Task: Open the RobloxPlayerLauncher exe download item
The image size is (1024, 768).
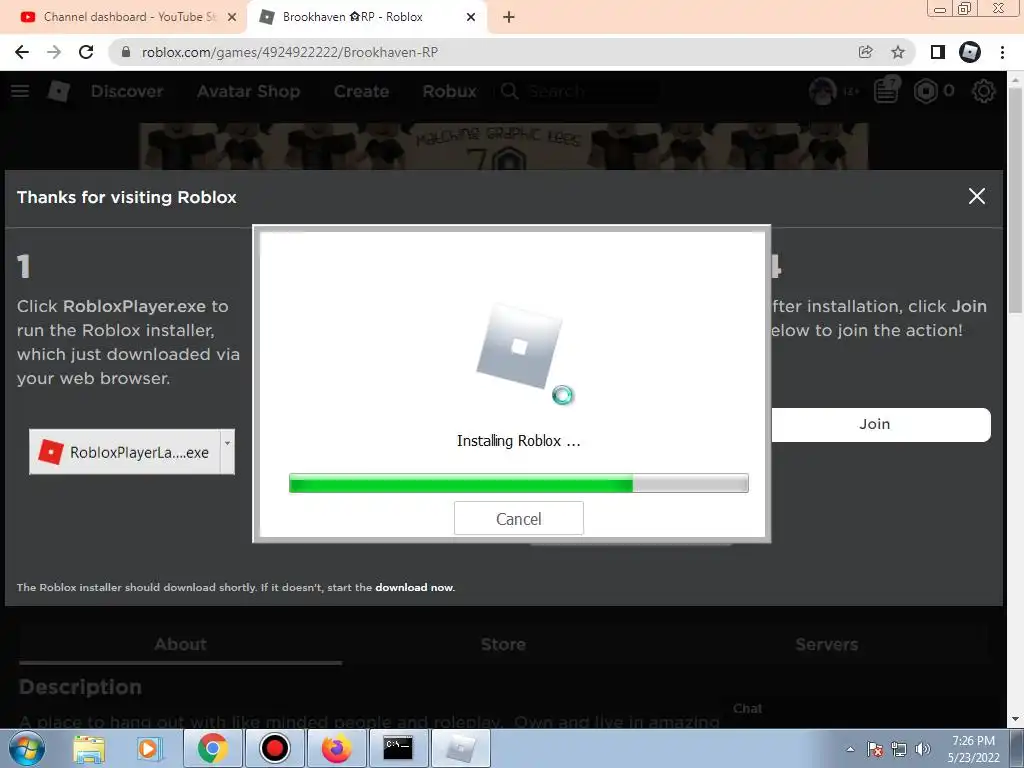Action: pyautogui.click(x=125, y=452)
